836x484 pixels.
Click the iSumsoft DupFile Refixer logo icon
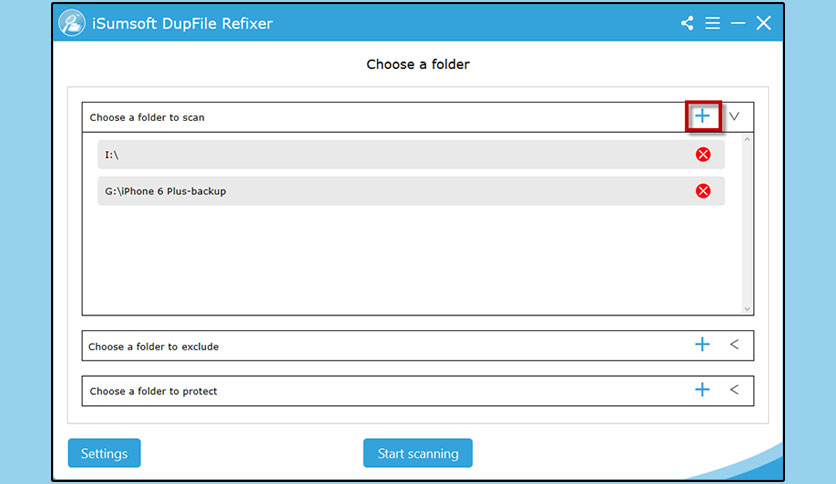72,23
